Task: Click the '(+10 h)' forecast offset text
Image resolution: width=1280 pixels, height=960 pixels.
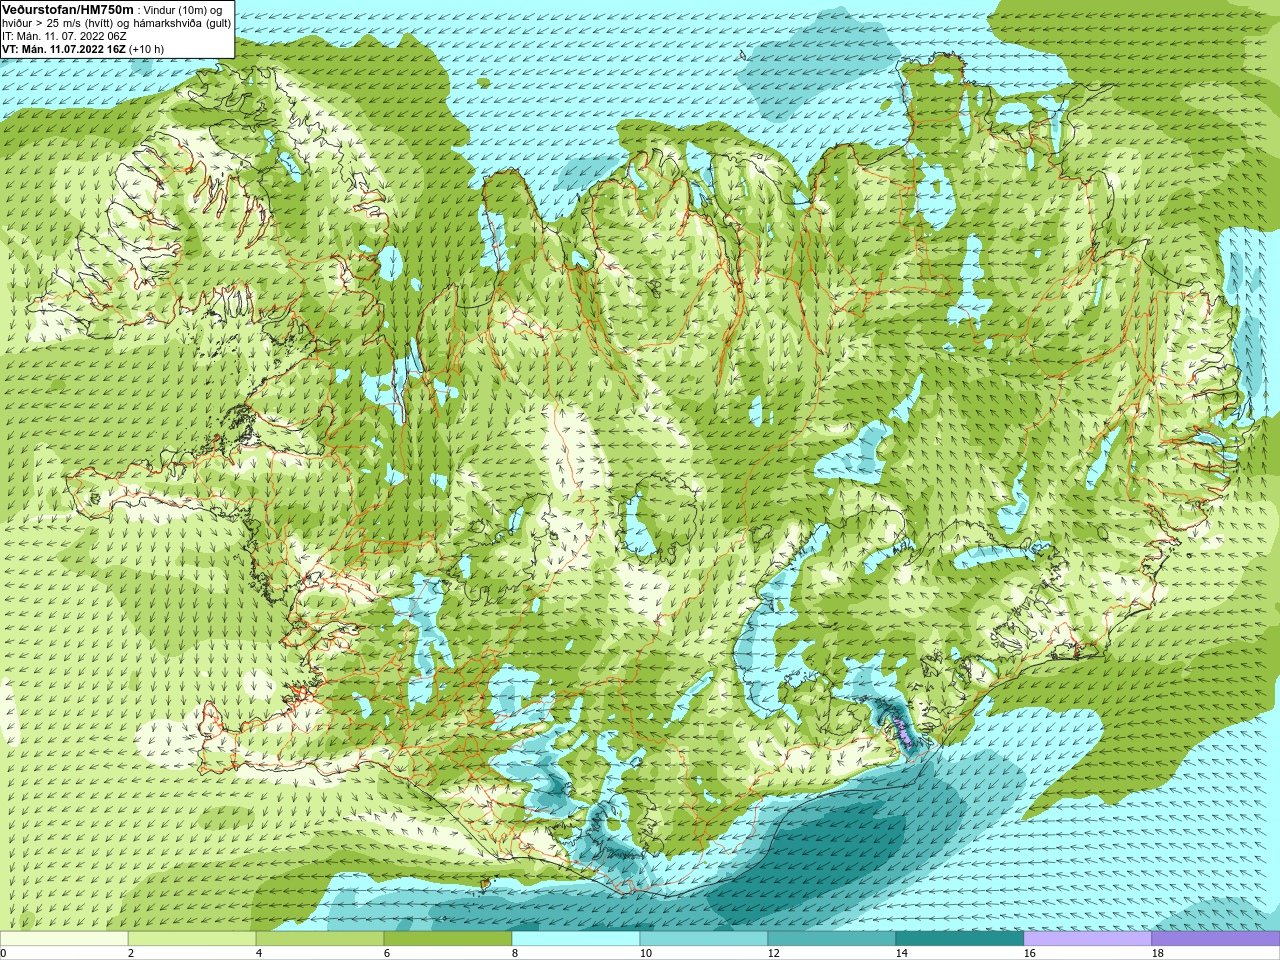Action: 147,49
